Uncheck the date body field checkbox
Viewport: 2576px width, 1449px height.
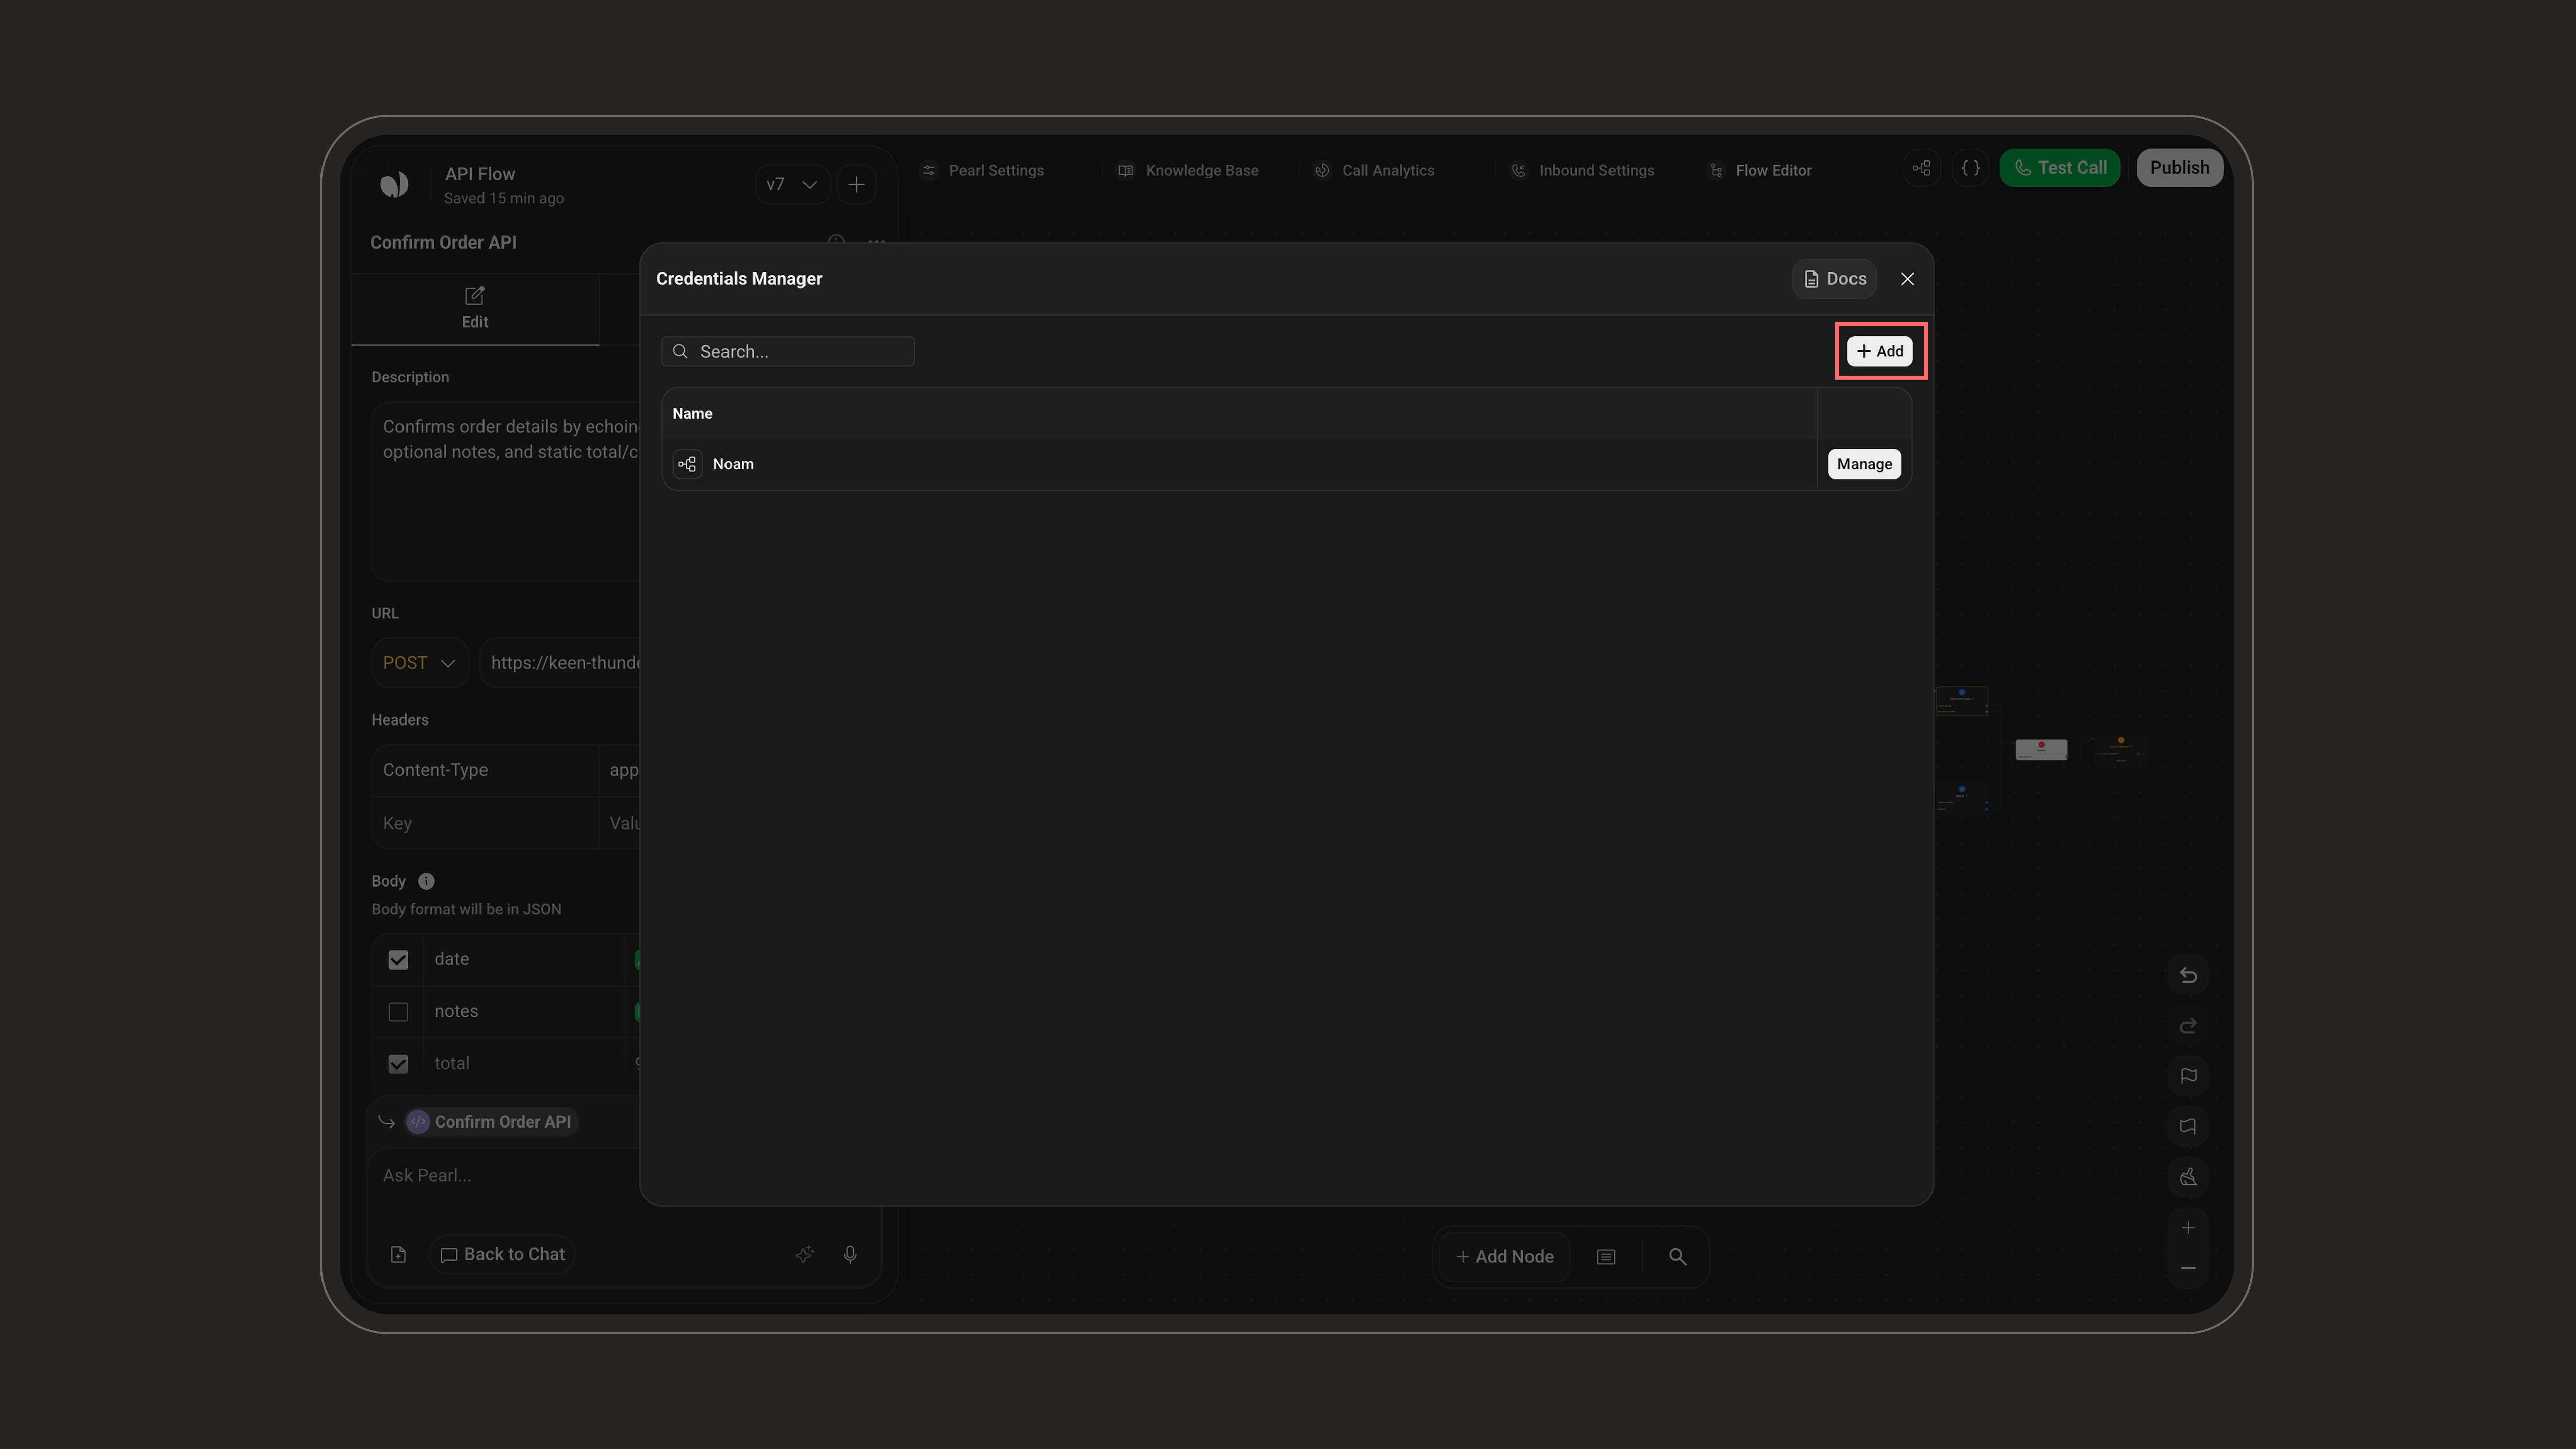(x=398, y=960)
